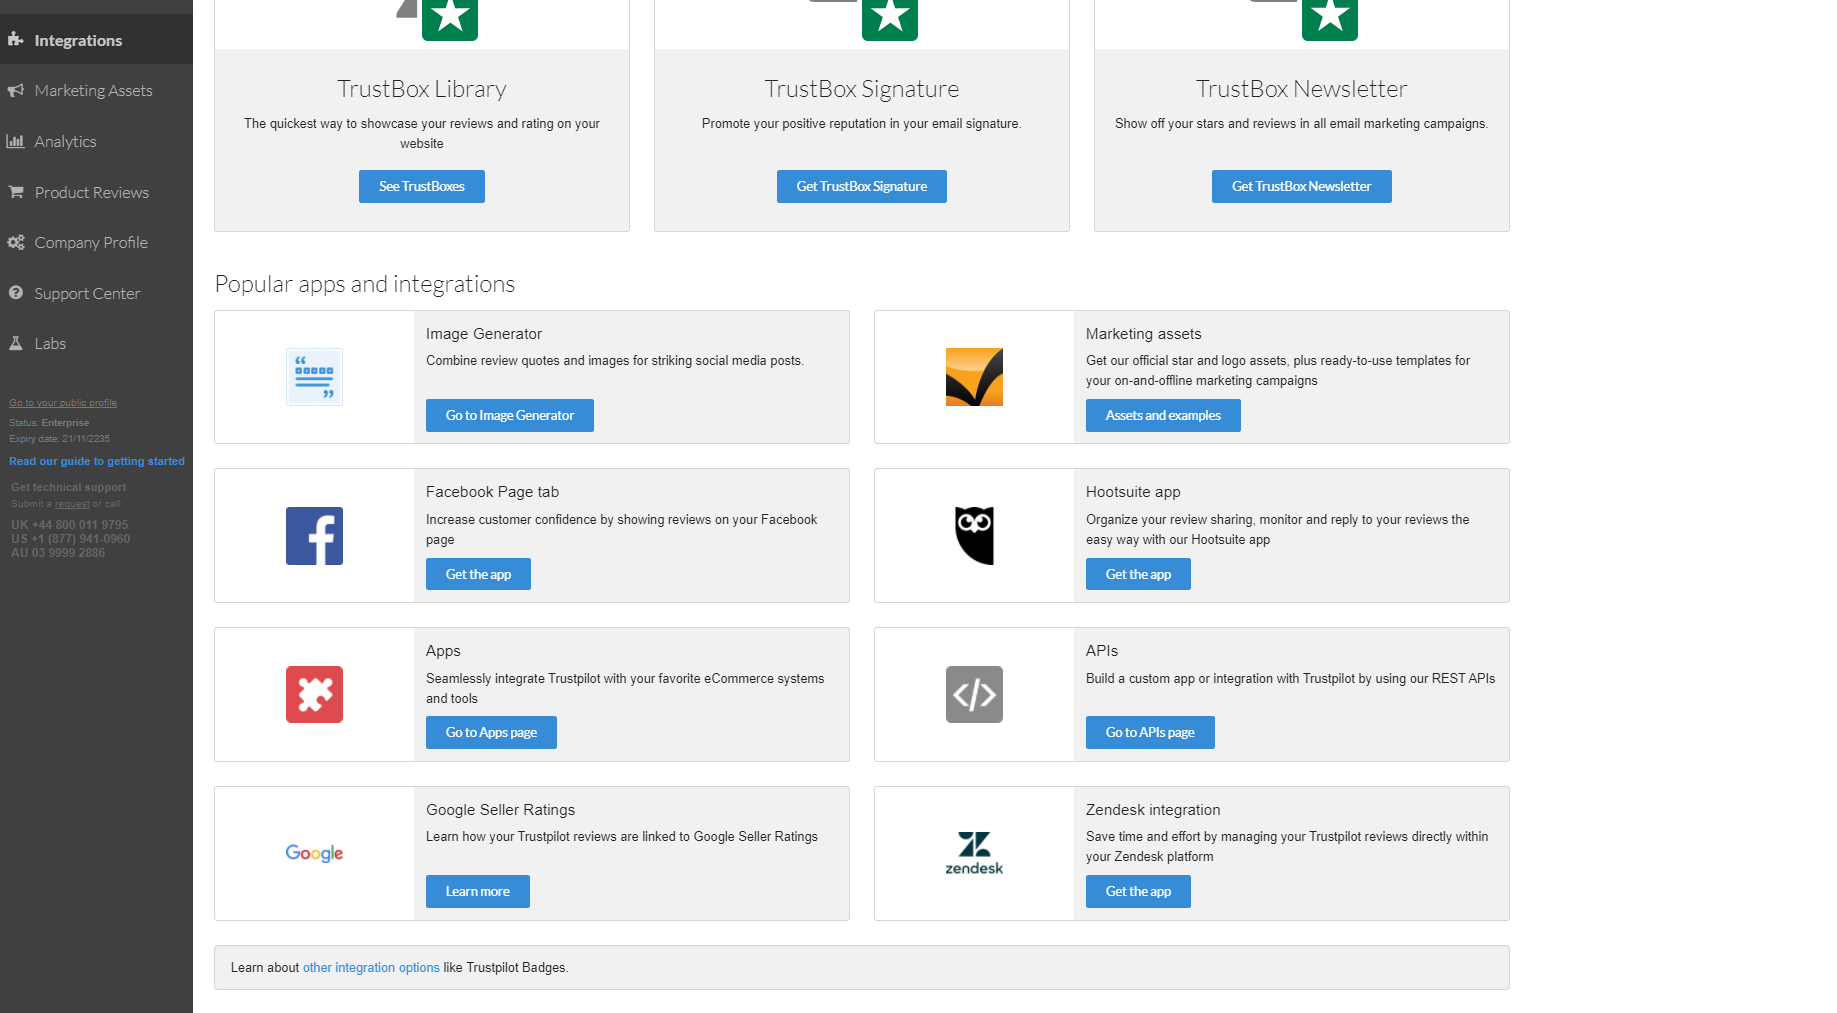The image size is (1837, 1013).
Task: Get the Facebook Page tab app
Action: pyautogui.click(x=478, y=574)
